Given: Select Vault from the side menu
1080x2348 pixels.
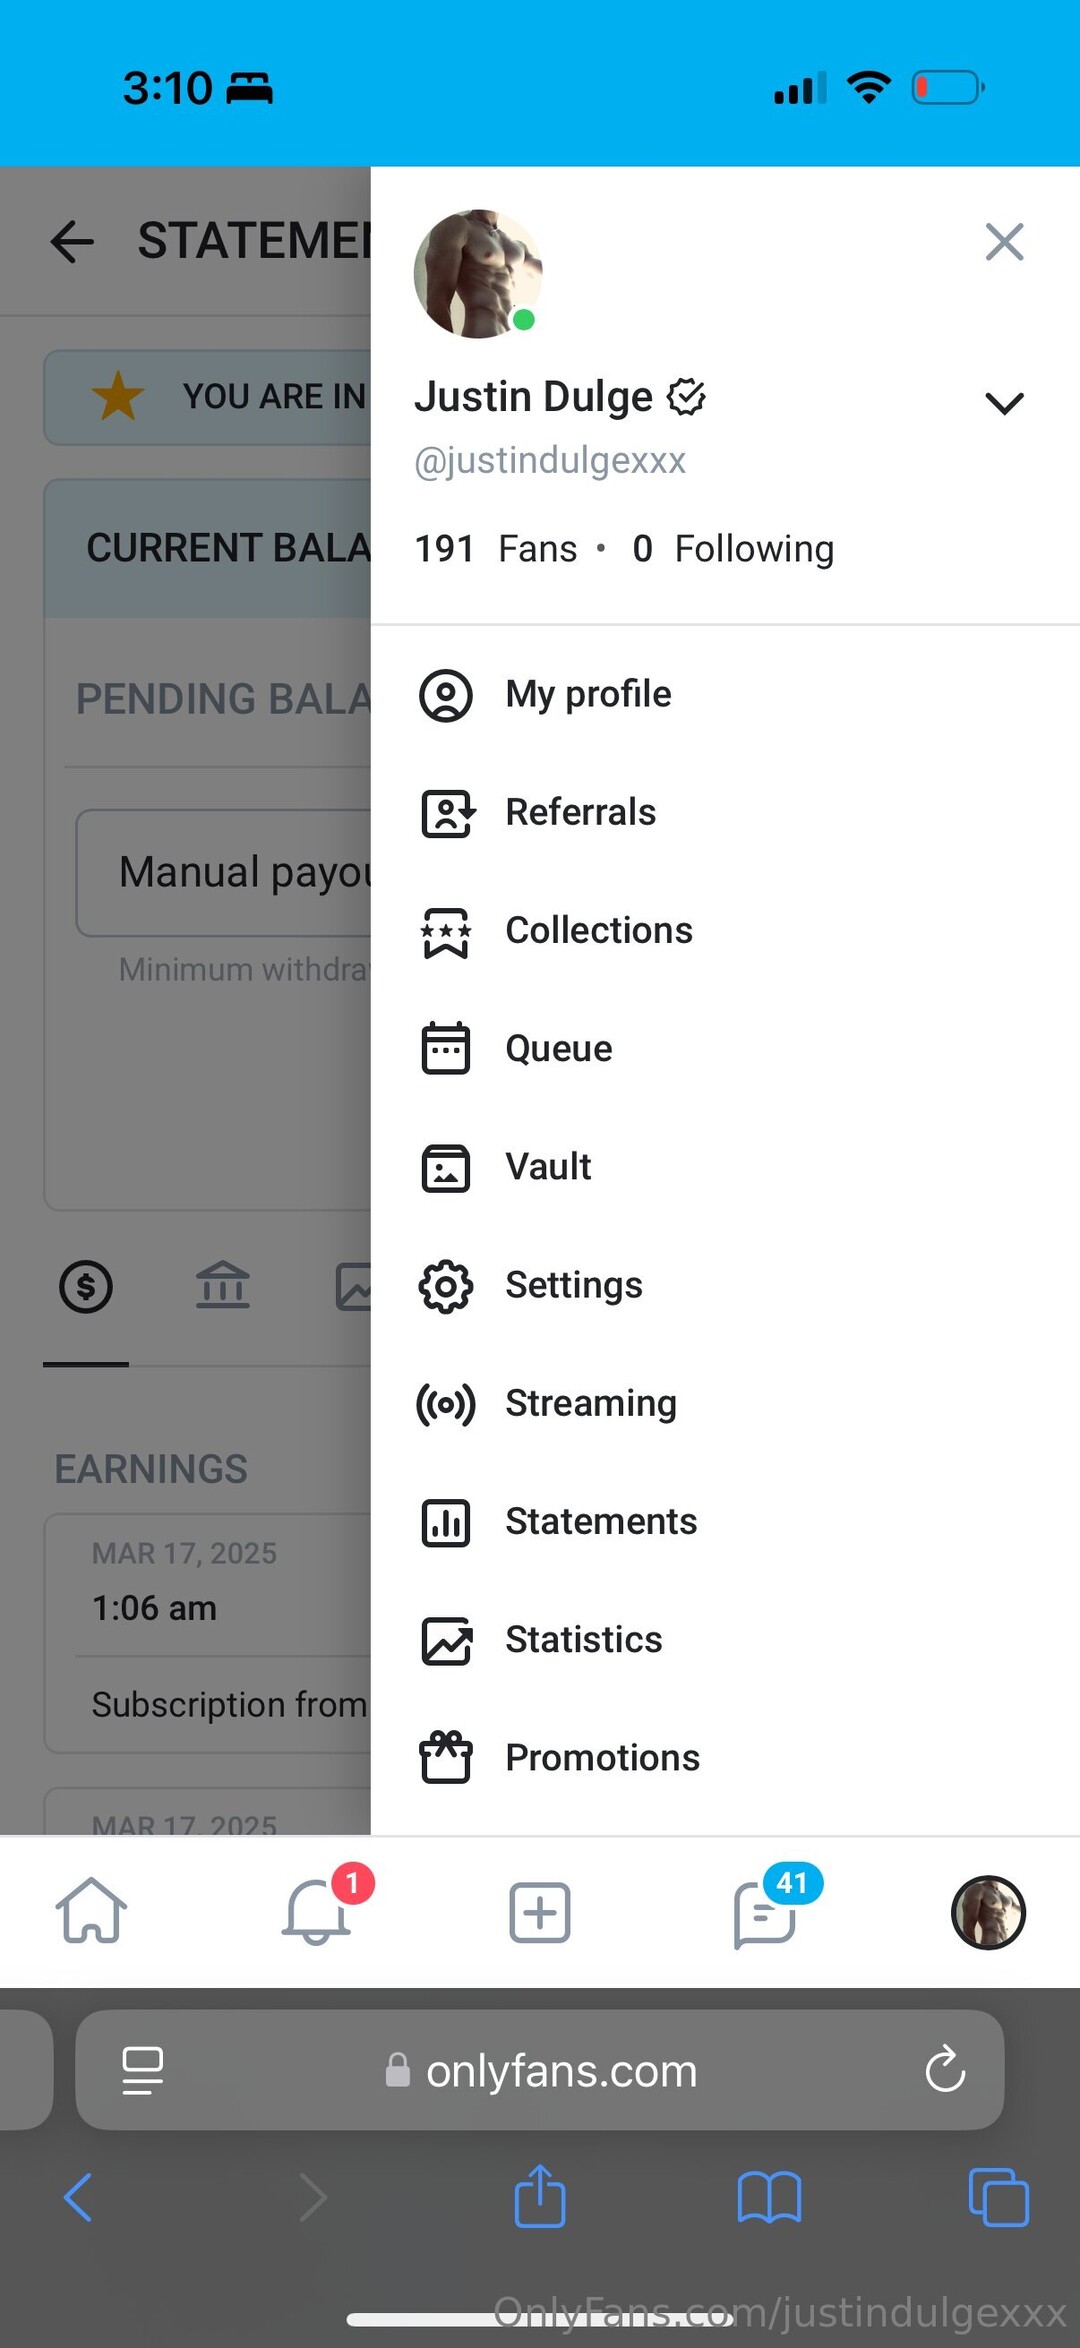Looking at the screenshot, I should tap(548, 1167).
